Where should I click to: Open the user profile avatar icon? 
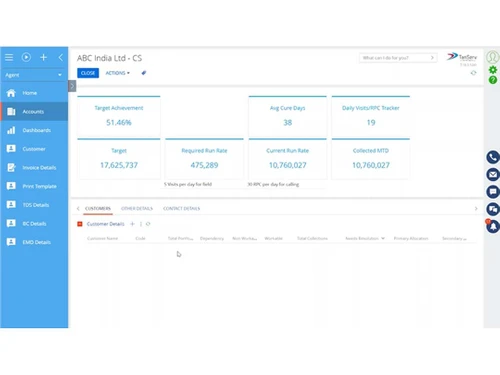493,57
